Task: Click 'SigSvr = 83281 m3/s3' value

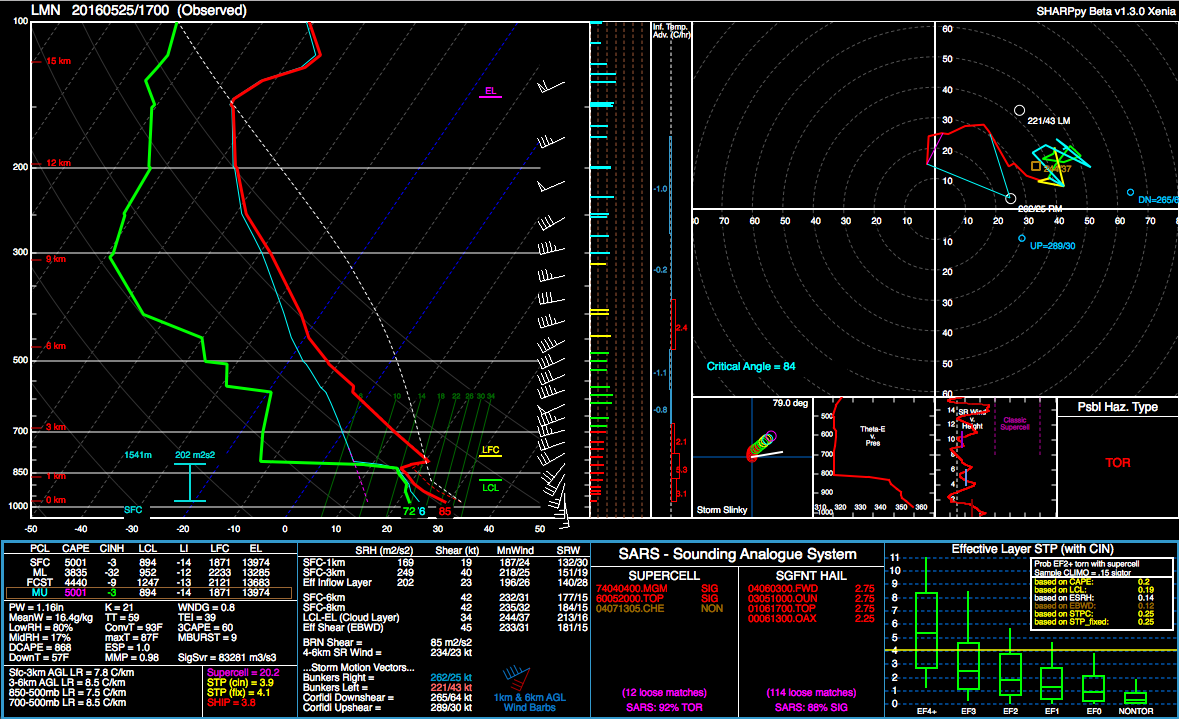Action: tap(227, 657)
